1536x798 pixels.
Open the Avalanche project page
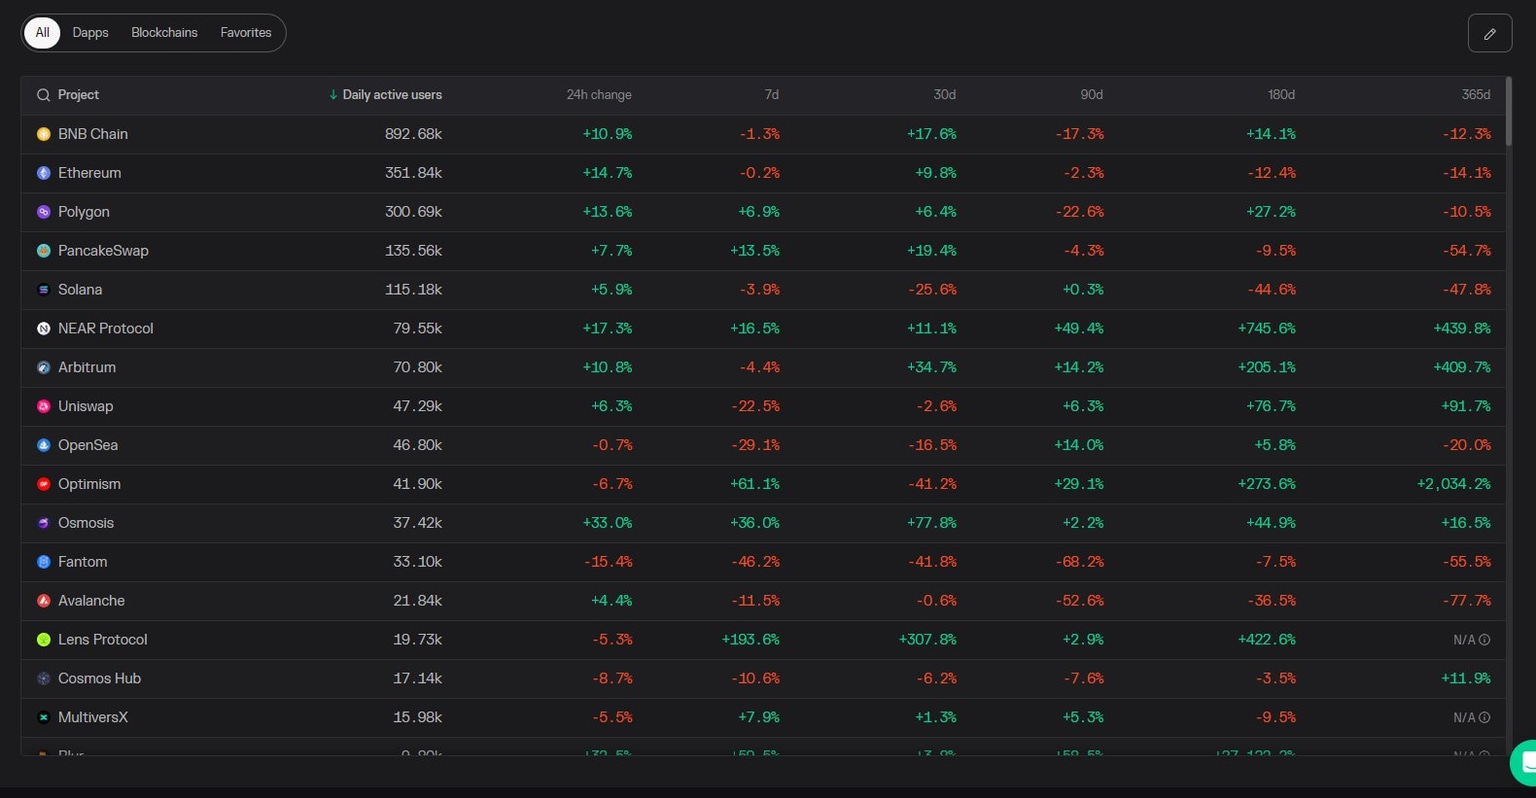[x=91, y=600]
